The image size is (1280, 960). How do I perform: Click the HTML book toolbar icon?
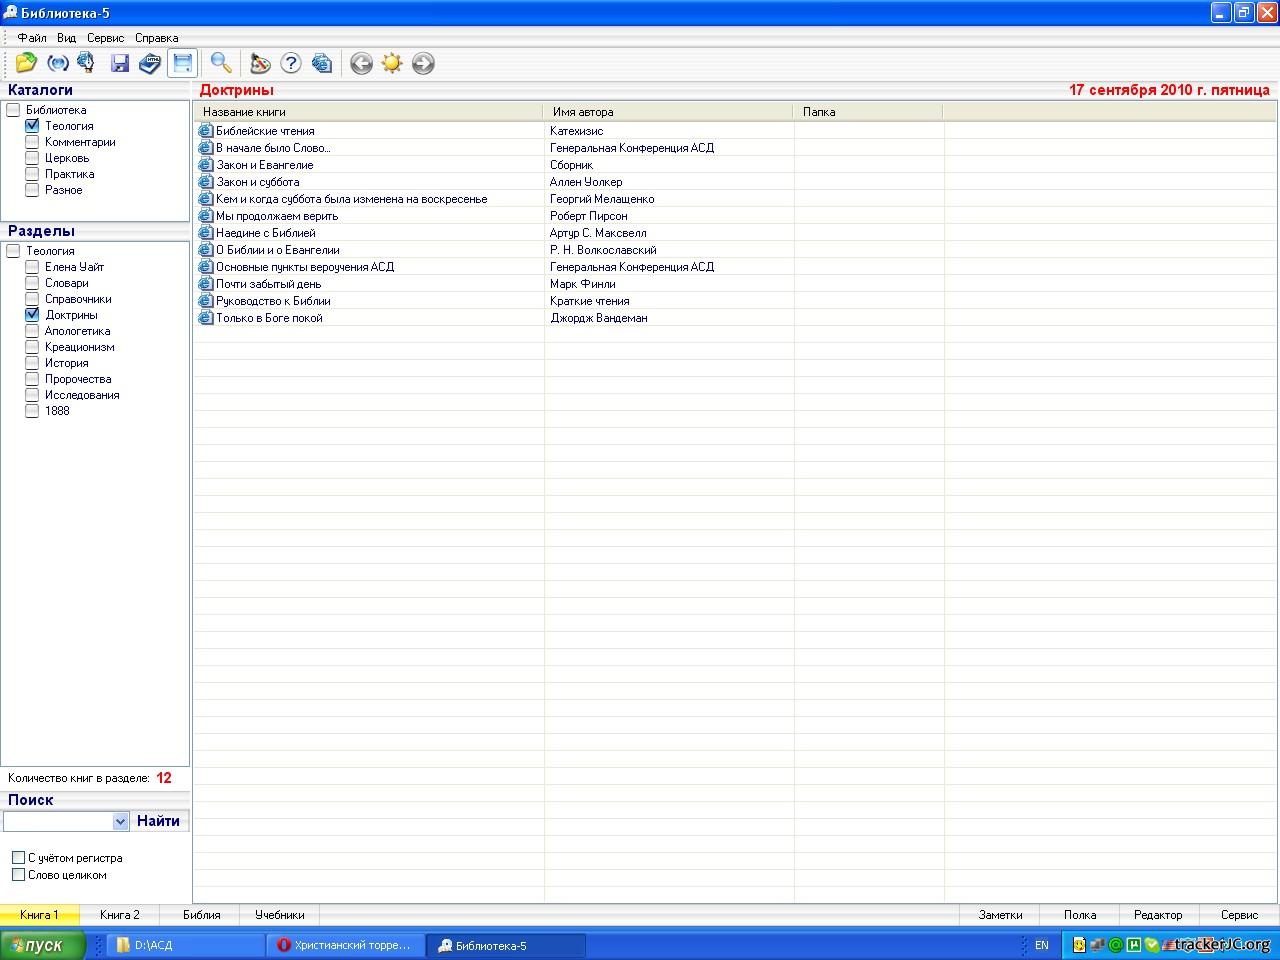[150, 63]
